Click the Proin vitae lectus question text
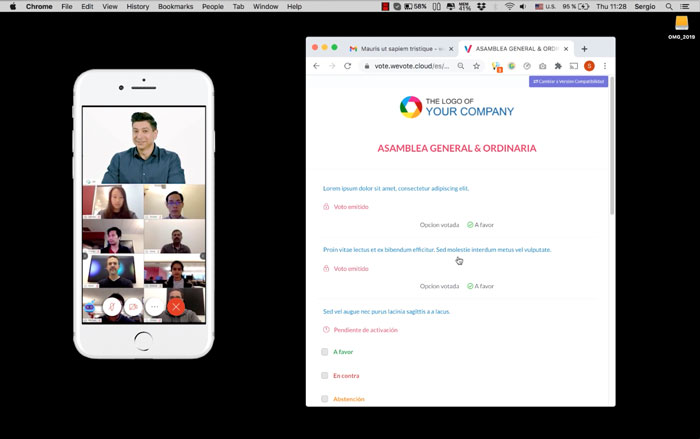The width and height of the screenshot is (700, 439). (x=437, y=250)
